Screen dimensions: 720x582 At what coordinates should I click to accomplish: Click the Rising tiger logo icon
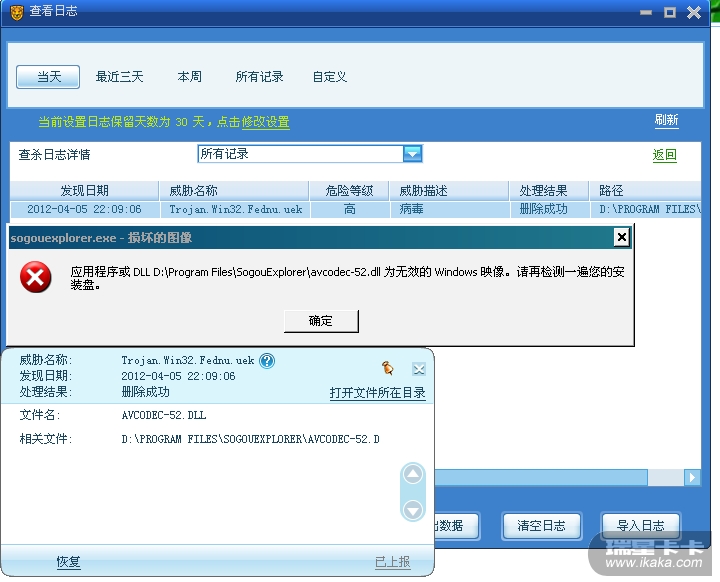(17, 12)
